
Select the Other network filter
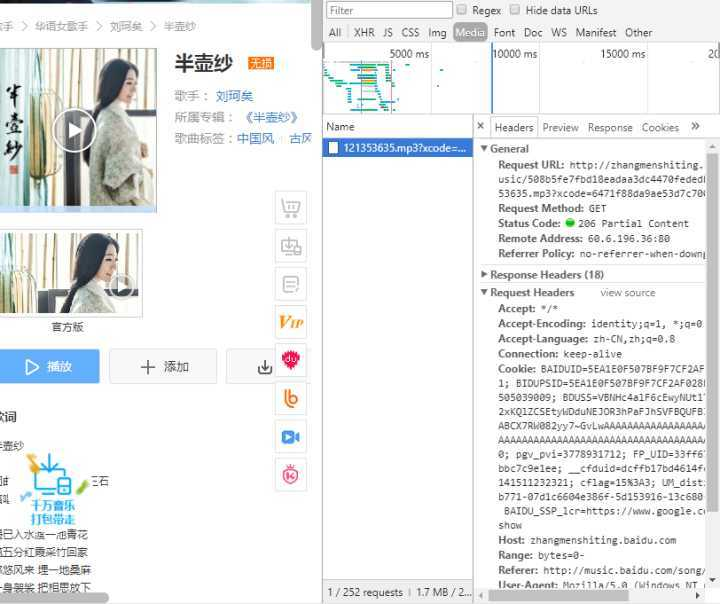639,33
